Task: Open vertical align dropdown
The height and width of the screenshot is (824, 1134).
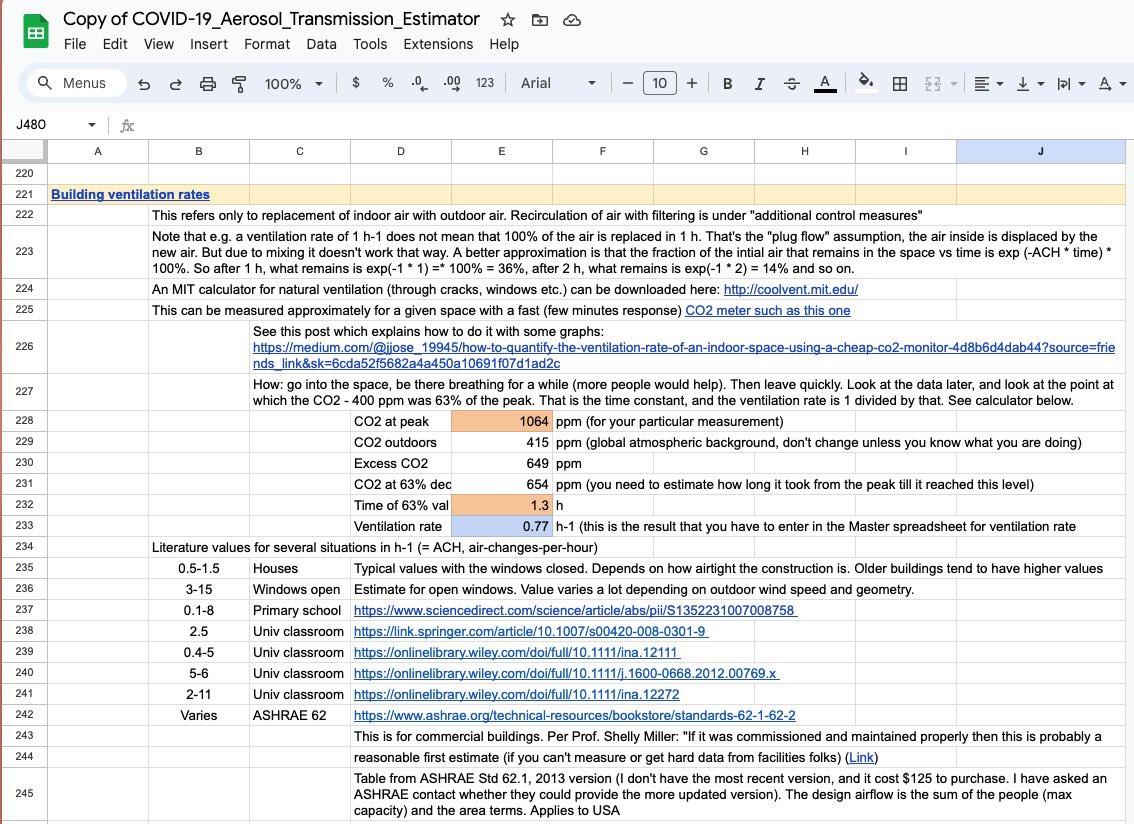Action: (x=1030, y=84)
